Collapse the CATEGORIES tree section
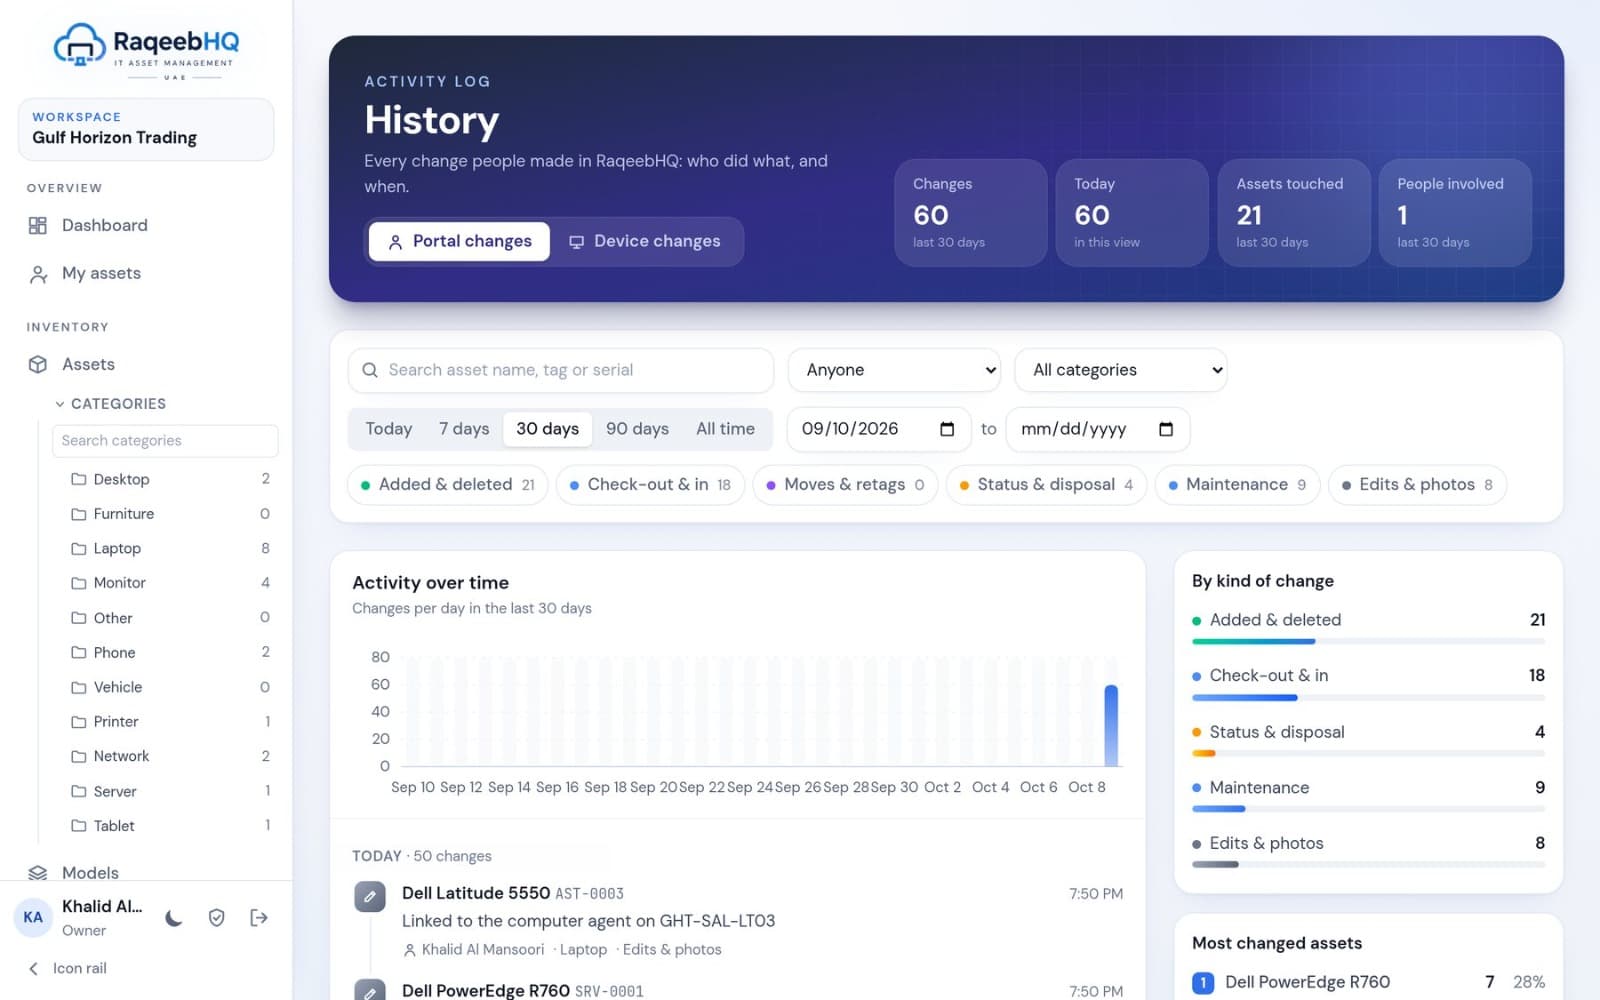Screen dimensions: 1600x1000 coord(110,404)
